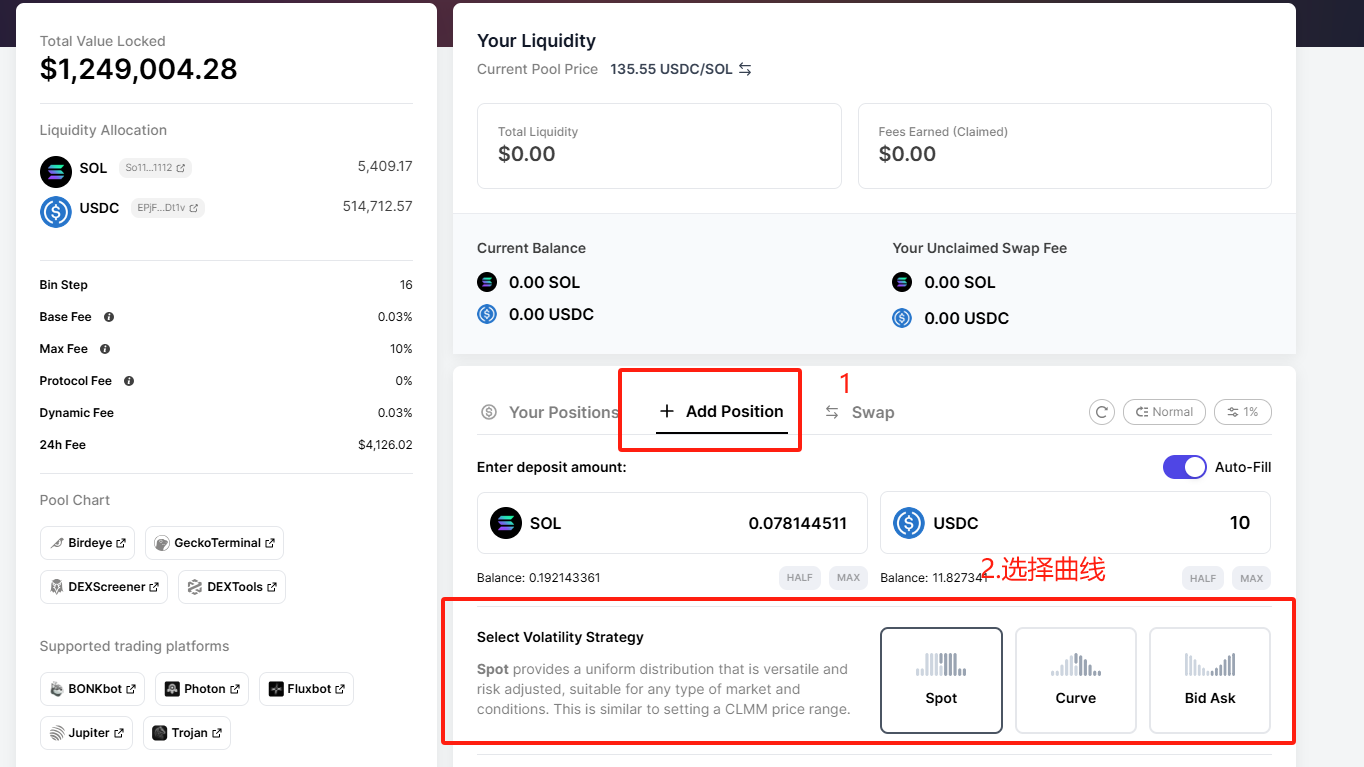Viewport: 1364px width, 767px height.
Task: Show Max Fee info tooltip icon
Action: [x=105, y=349]
